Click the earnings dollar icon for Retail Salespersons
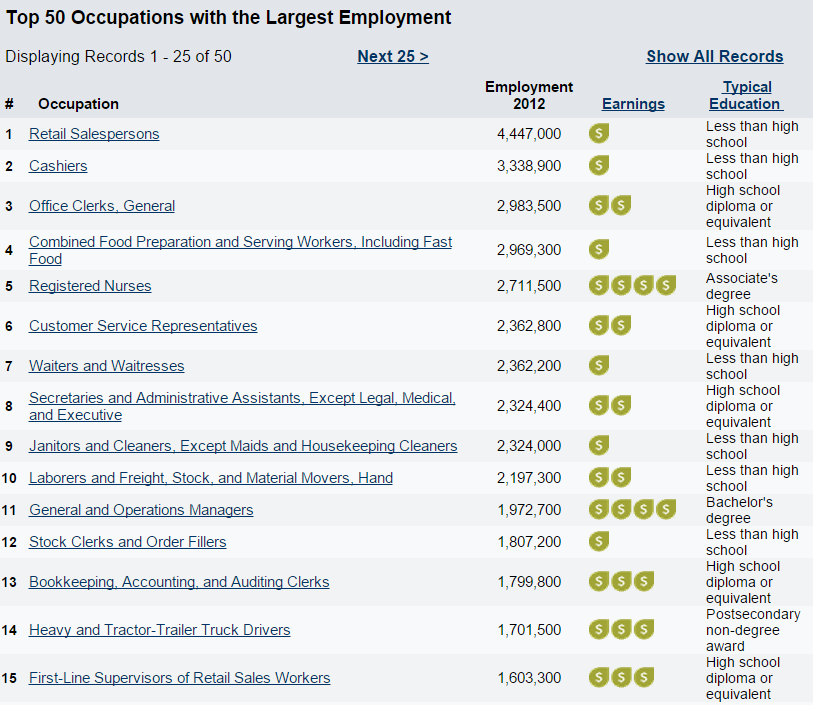 (599, 133)
